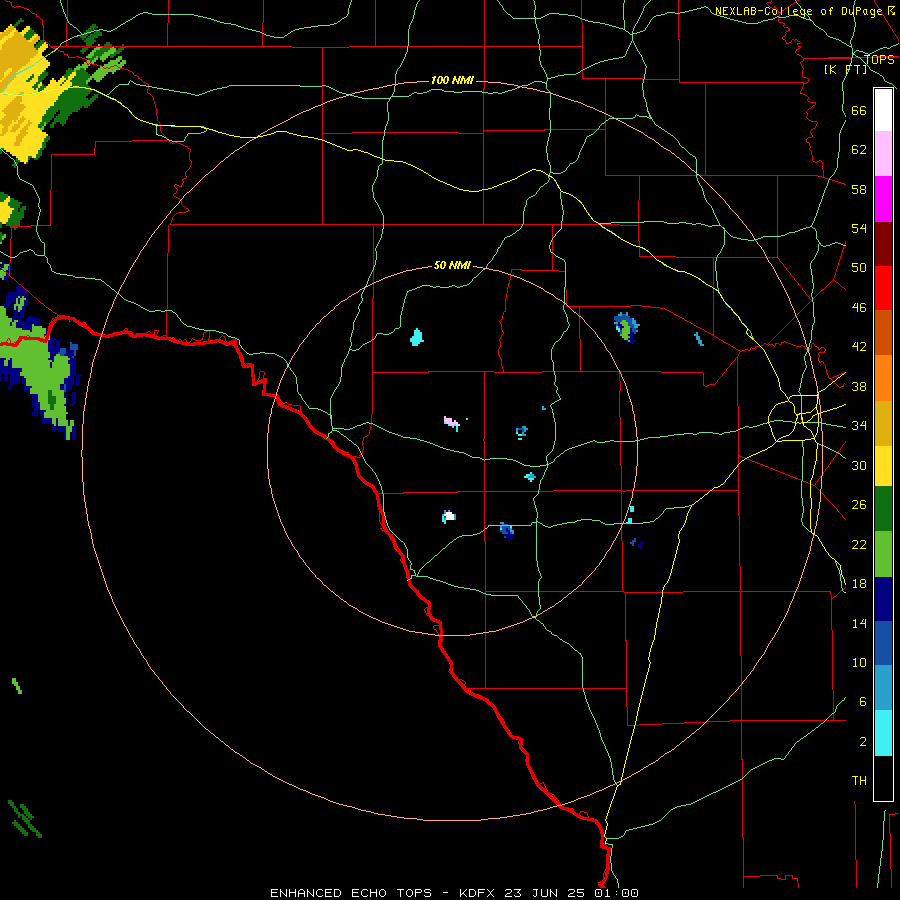
Task: Click the "[K FT]" units label
Action: (845, 69)
